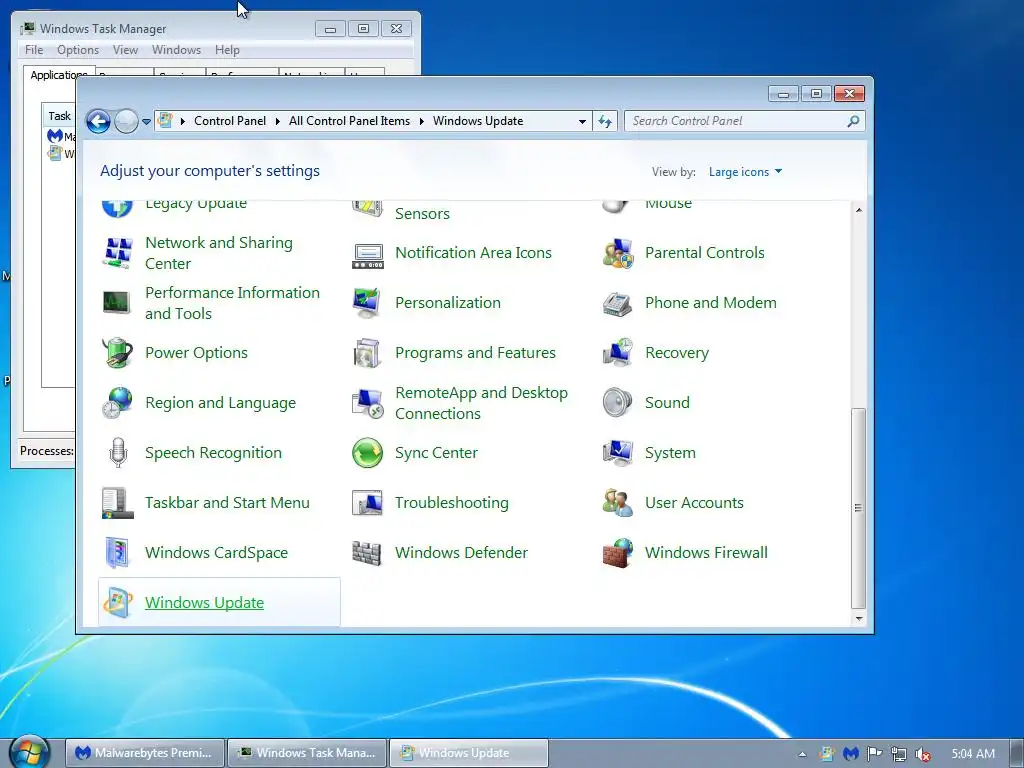Open the green Sync Center icon
The height and width of the screenshot is (768, 1024).
(368, 453)
